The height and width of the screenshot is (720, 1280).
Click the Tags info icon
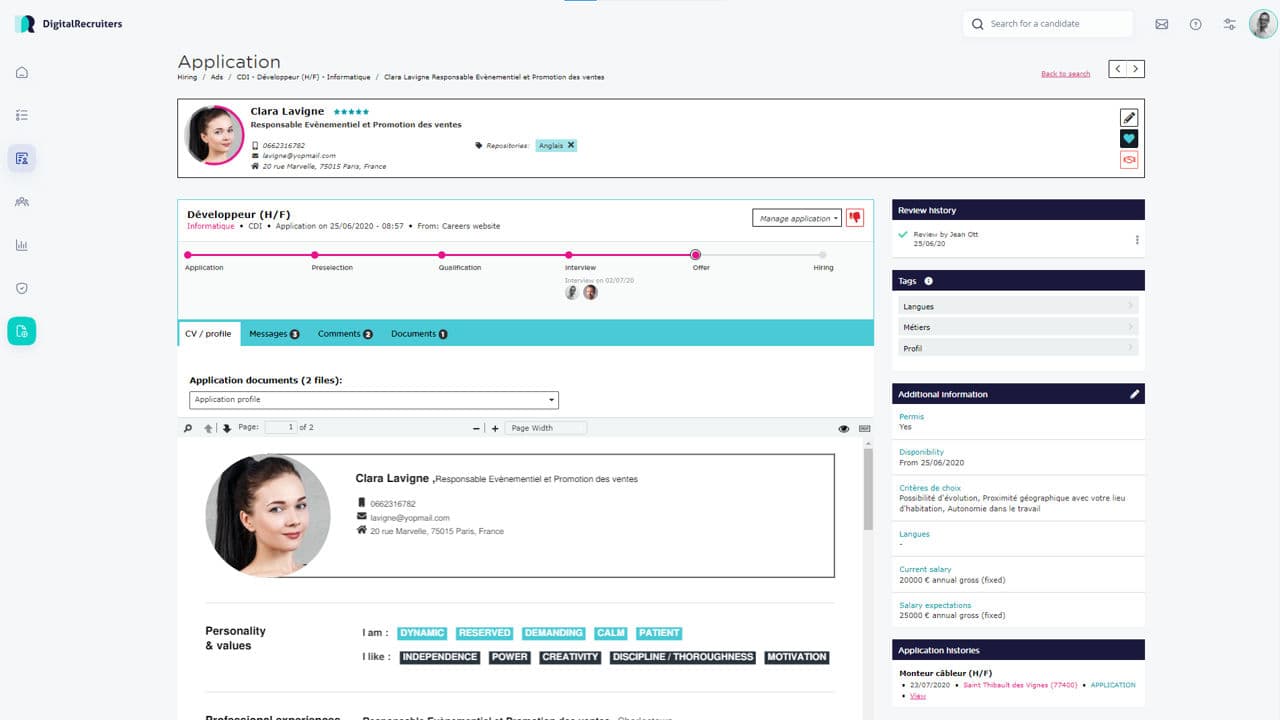pyautogui.click(x=929, y=281)
